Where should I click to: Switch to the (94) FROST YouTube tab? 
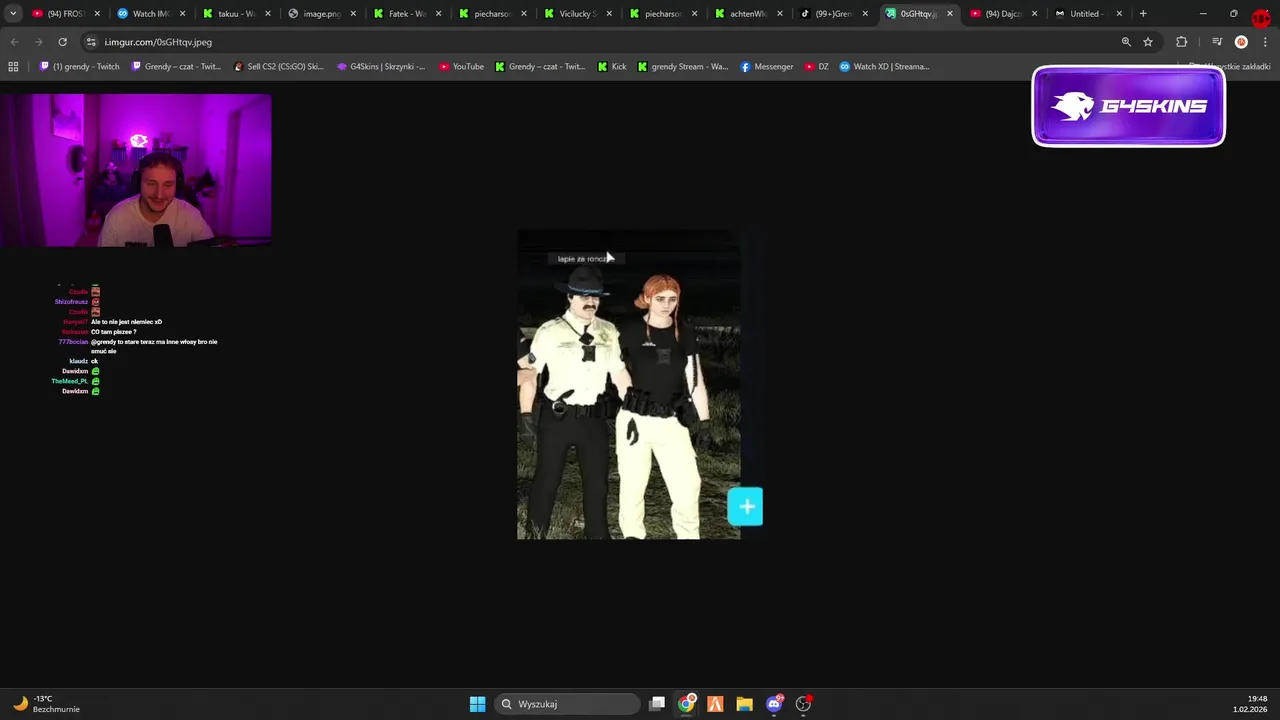tap(64, 14)
